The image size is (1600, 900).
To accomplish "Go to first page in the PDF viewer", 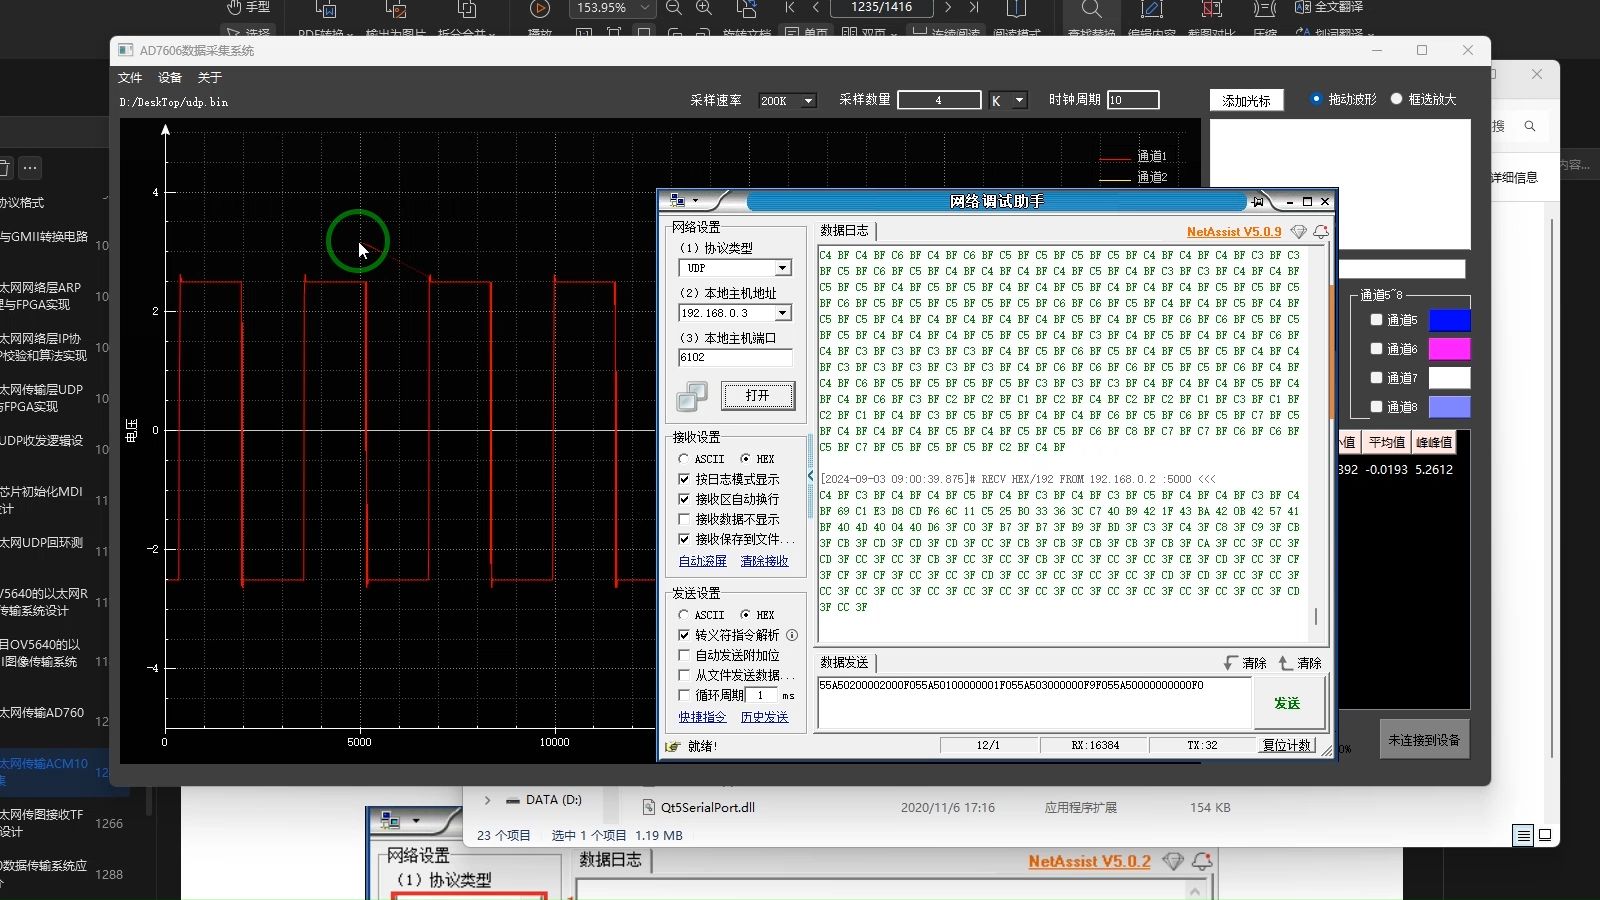I will (x=790, y=7).
